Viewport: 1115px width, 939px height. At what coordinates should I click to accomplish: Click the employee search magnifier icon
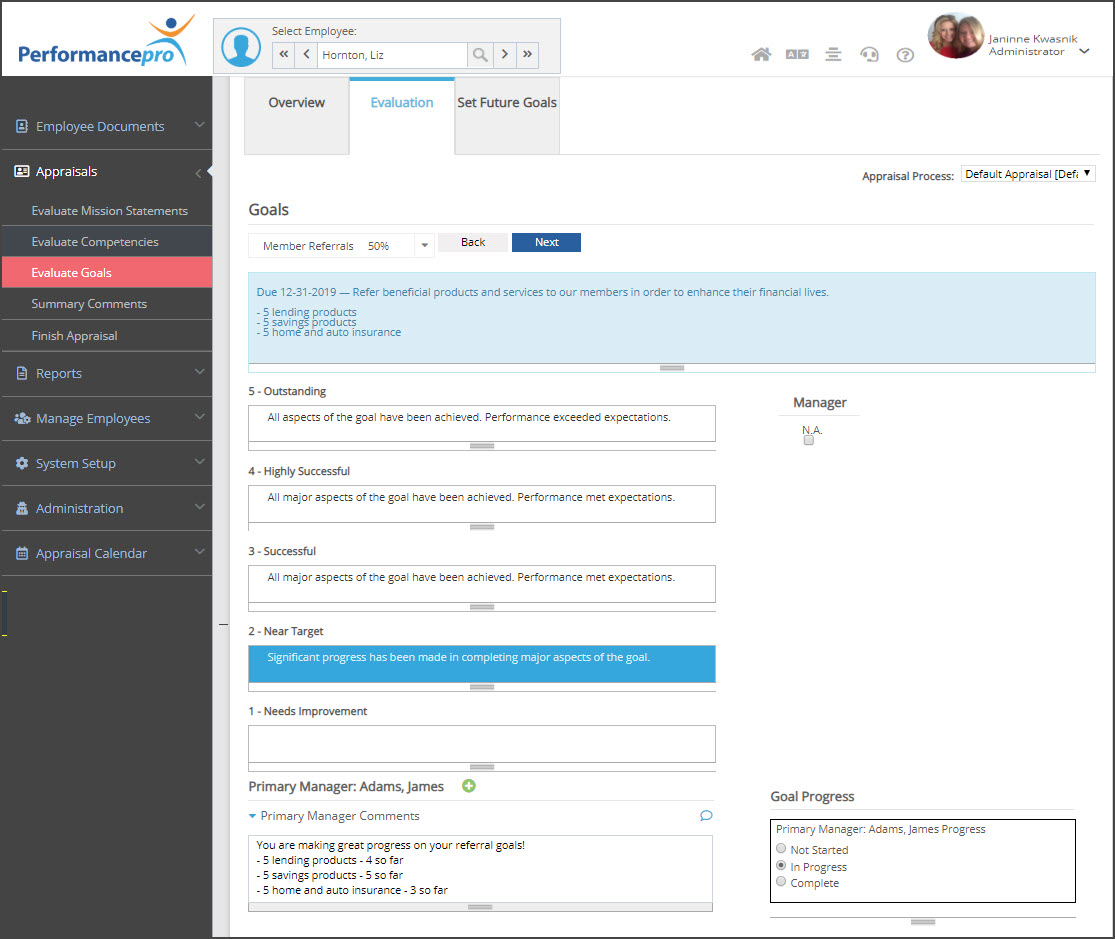coord(480,55)
